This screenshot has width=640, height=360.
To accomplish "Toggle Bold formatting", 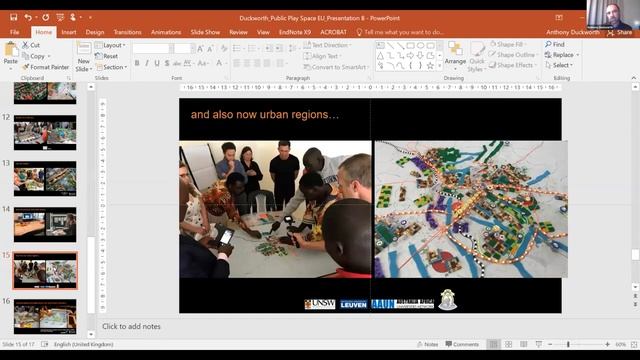I will click(x=137, y=63).
